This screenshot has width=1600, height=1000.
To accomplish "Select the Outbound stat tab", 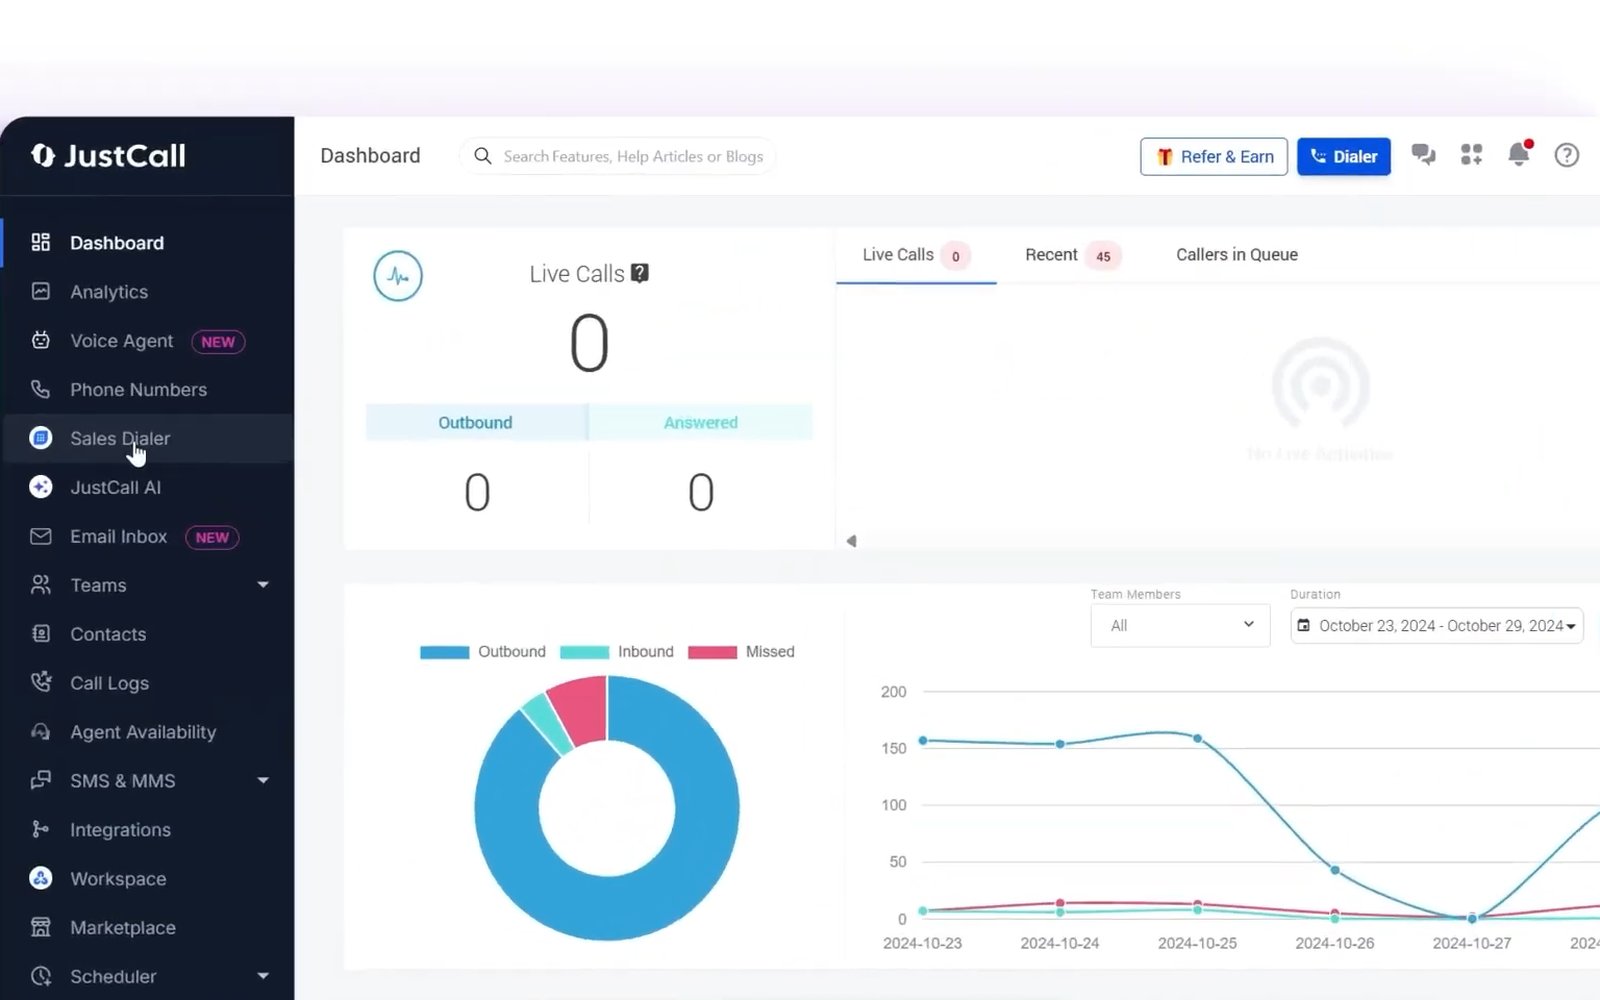I will click(x=476, y=422).
